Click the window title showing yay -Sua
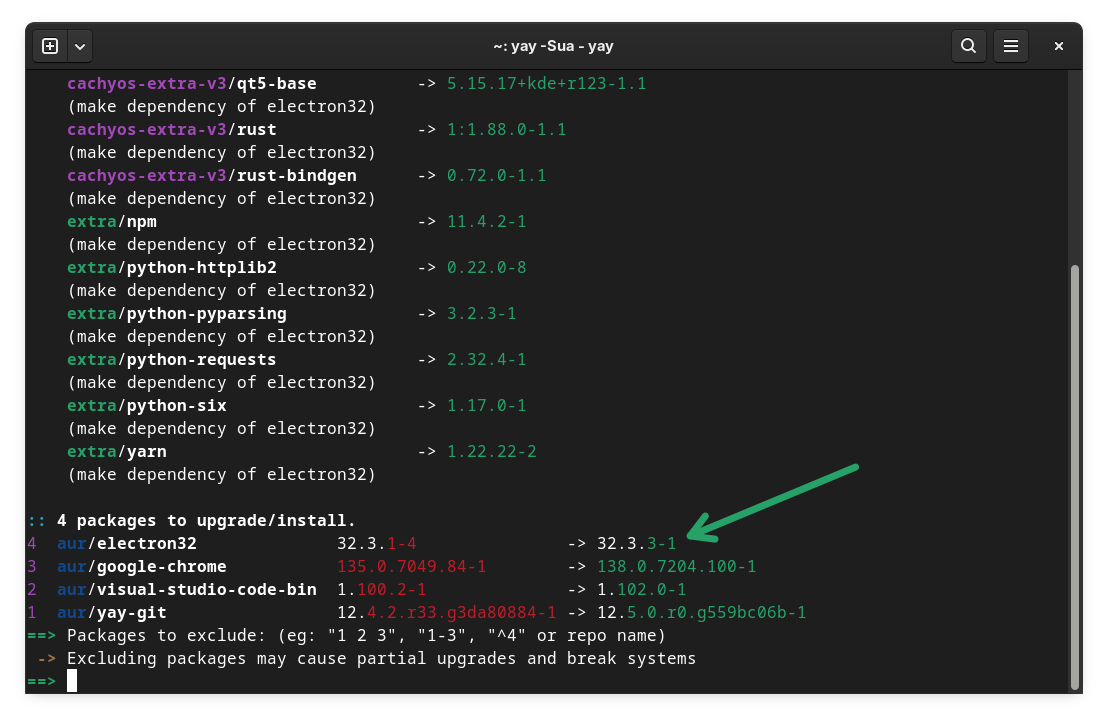Image resolution: width=1108 pixels, height=722 pixels. (x=554, y=46)
